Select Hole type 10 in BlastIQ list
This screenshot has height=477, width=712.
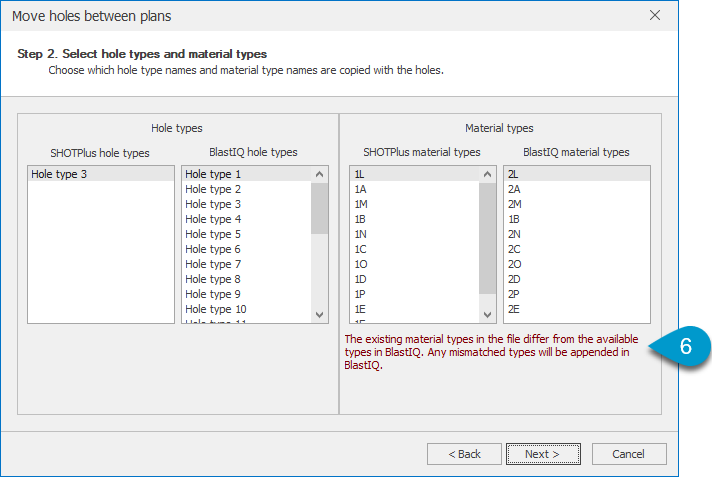(x=247, y=309)
